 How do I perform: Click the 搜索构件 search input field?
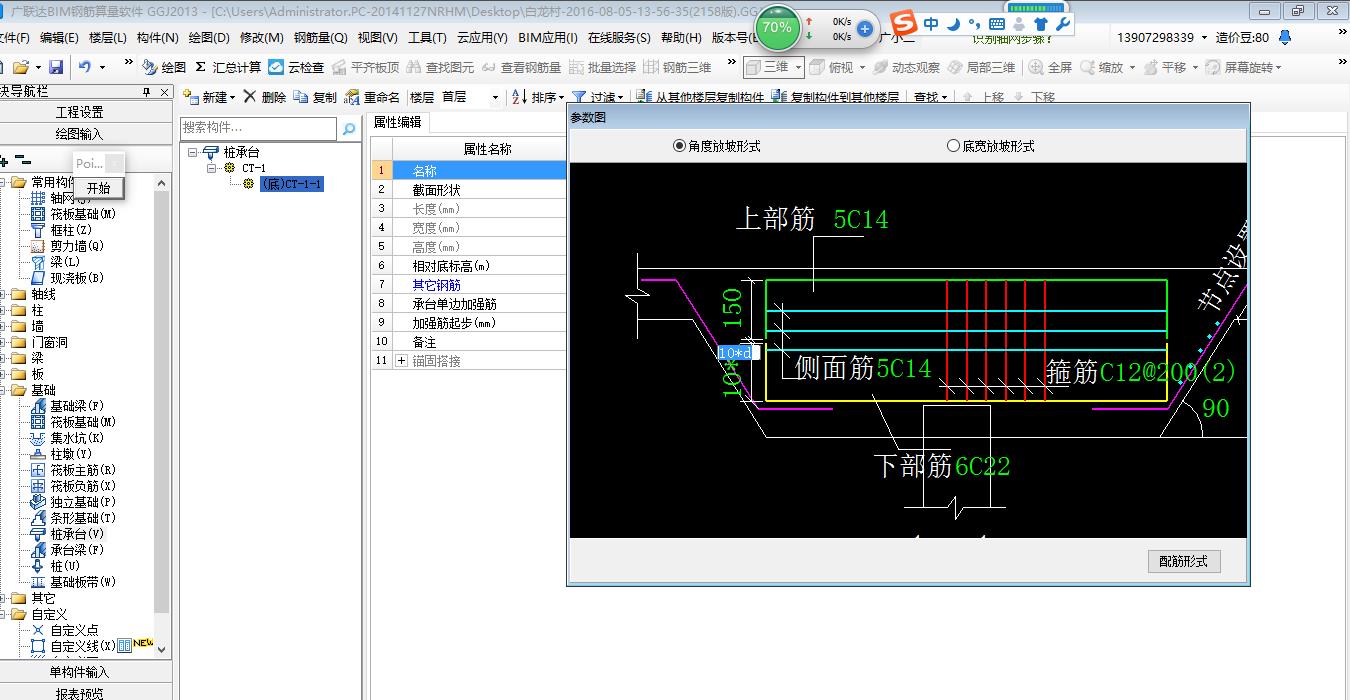pyautogui.click(x=259, y=128)
